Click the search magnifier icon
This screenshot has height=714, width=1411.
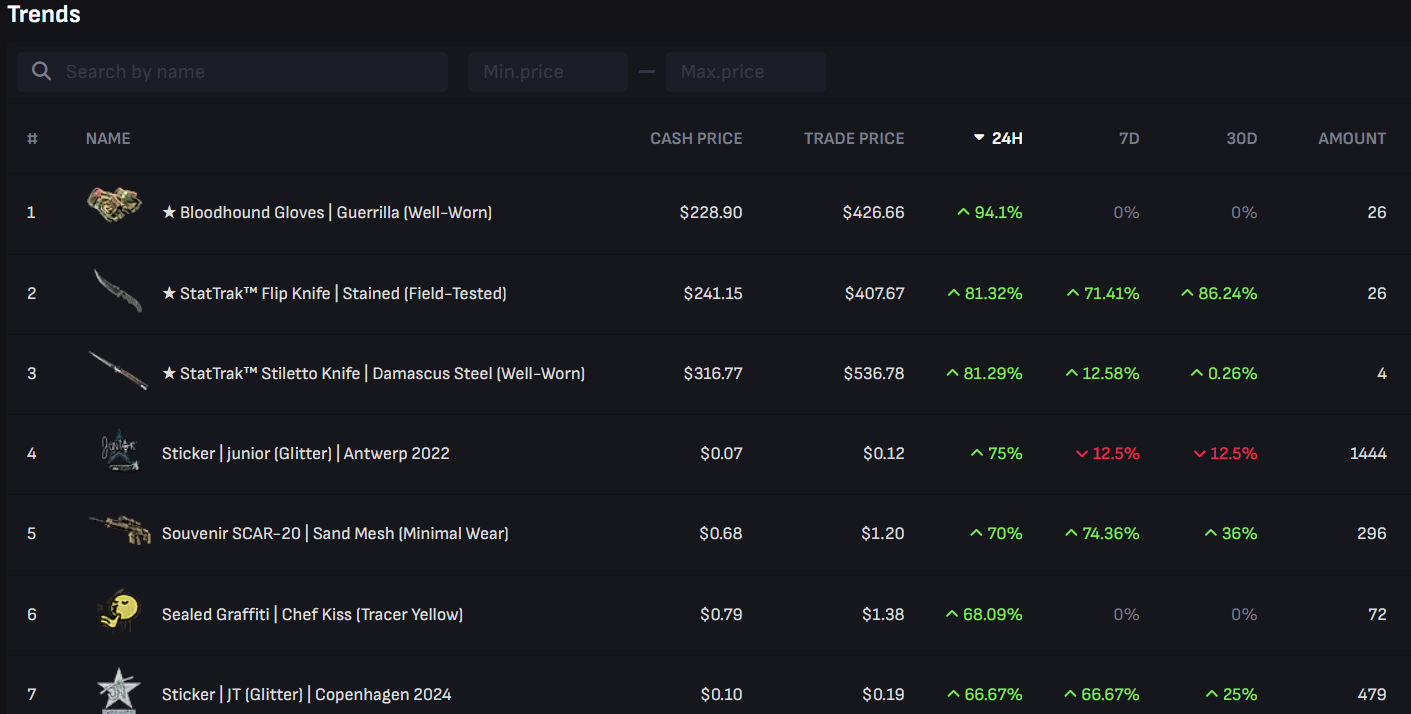41,72
